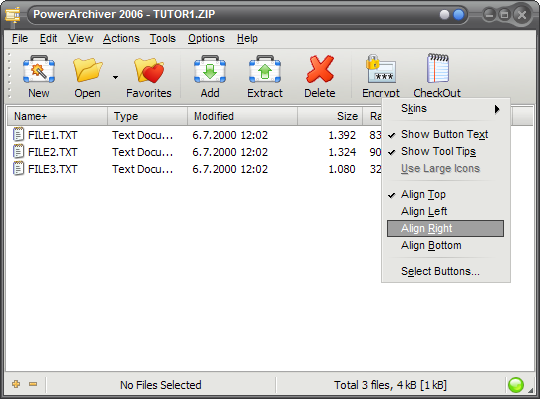Sort by the Name column header
540x399 pixels.
pos(57,116)
